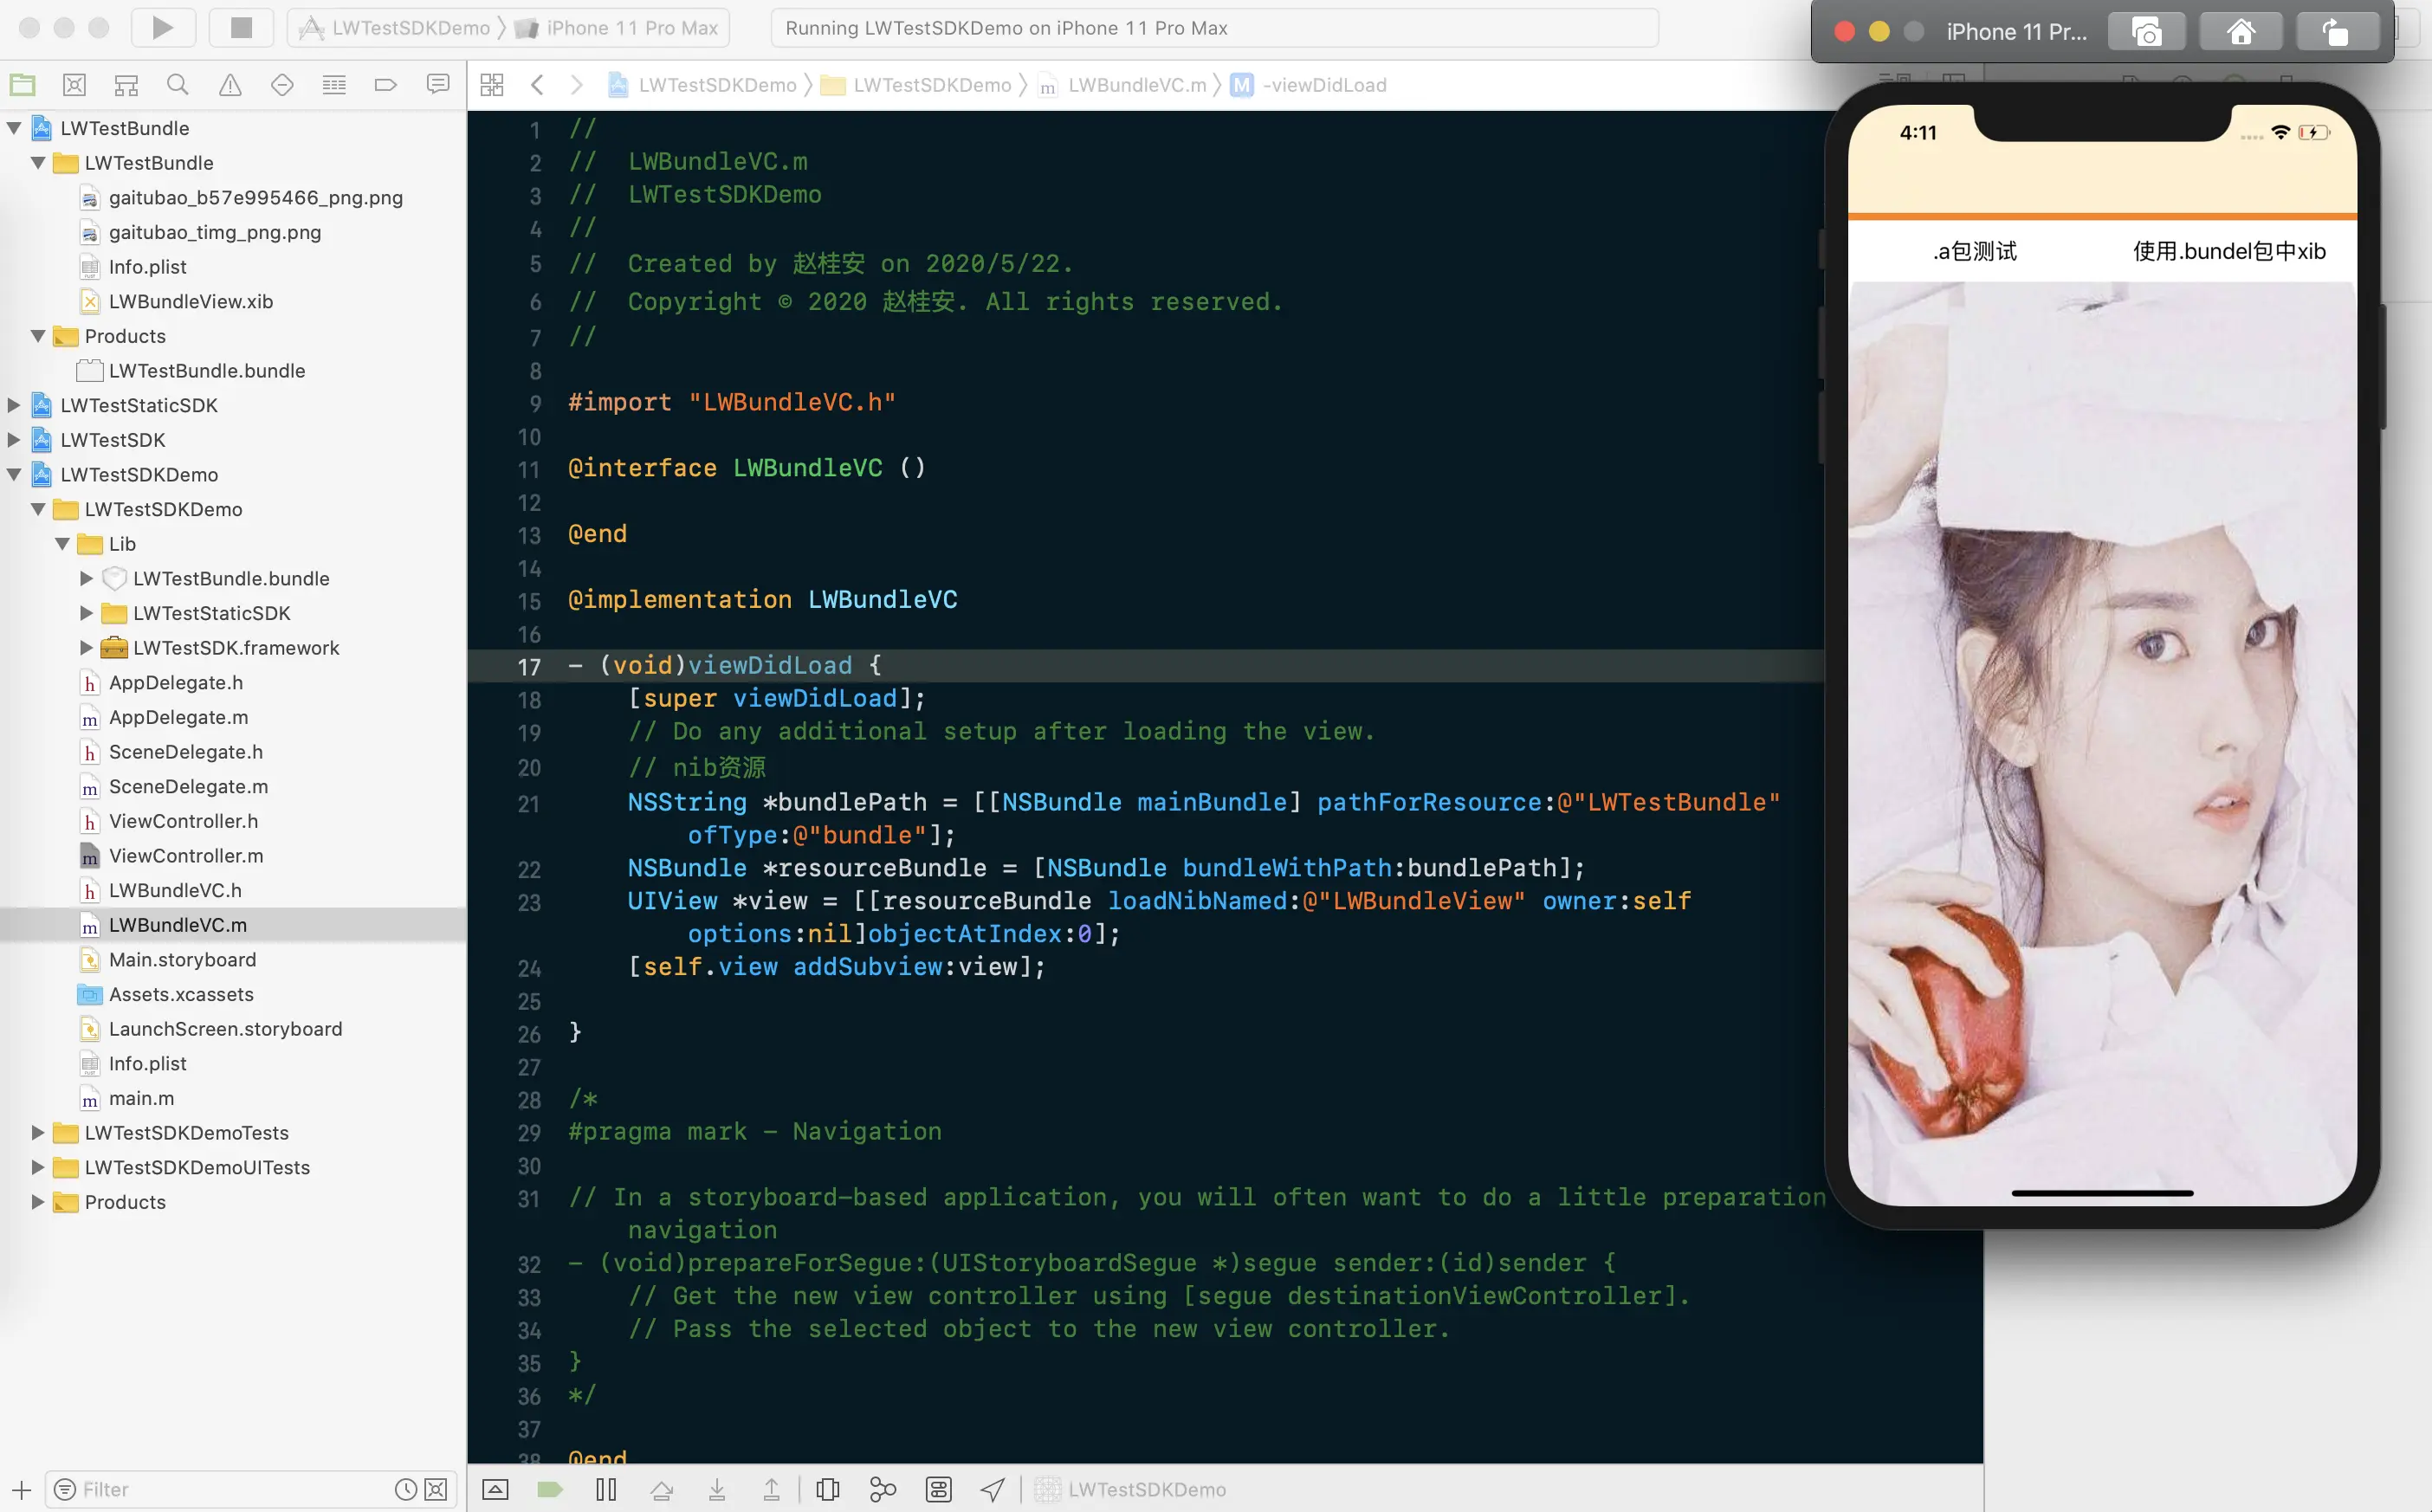
Task: Take a simulator screenshot with camera icon
Action: (x=2146, y=32)
